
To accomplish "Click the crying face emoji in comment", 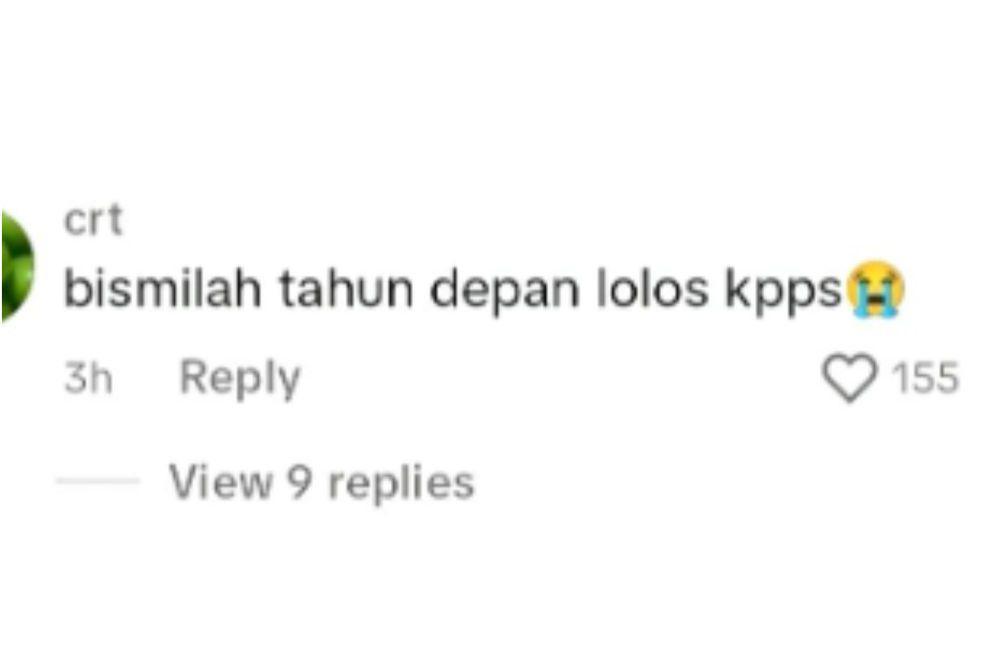I will (874, 289).
